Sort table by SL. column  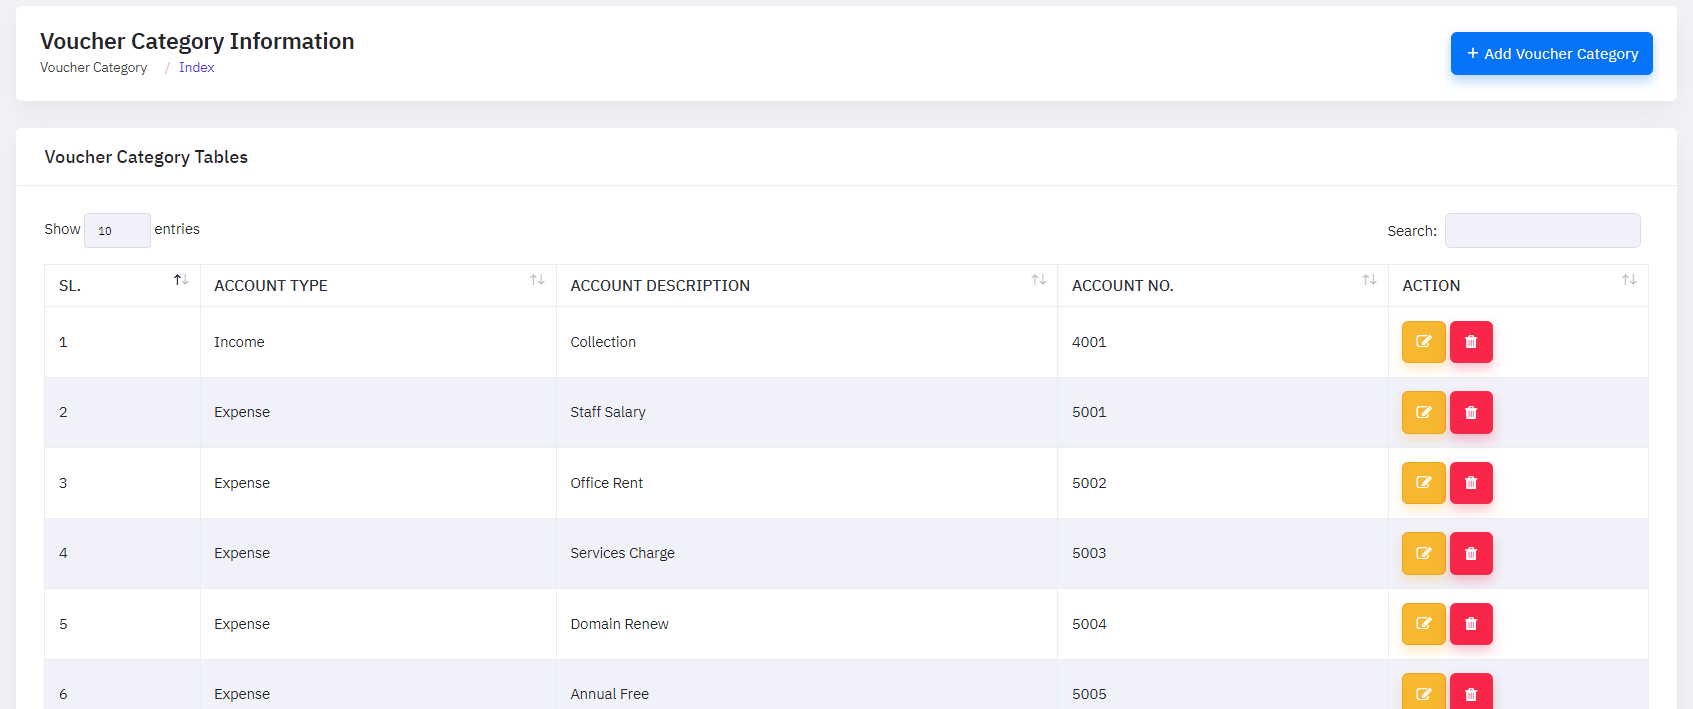[122, 286]
